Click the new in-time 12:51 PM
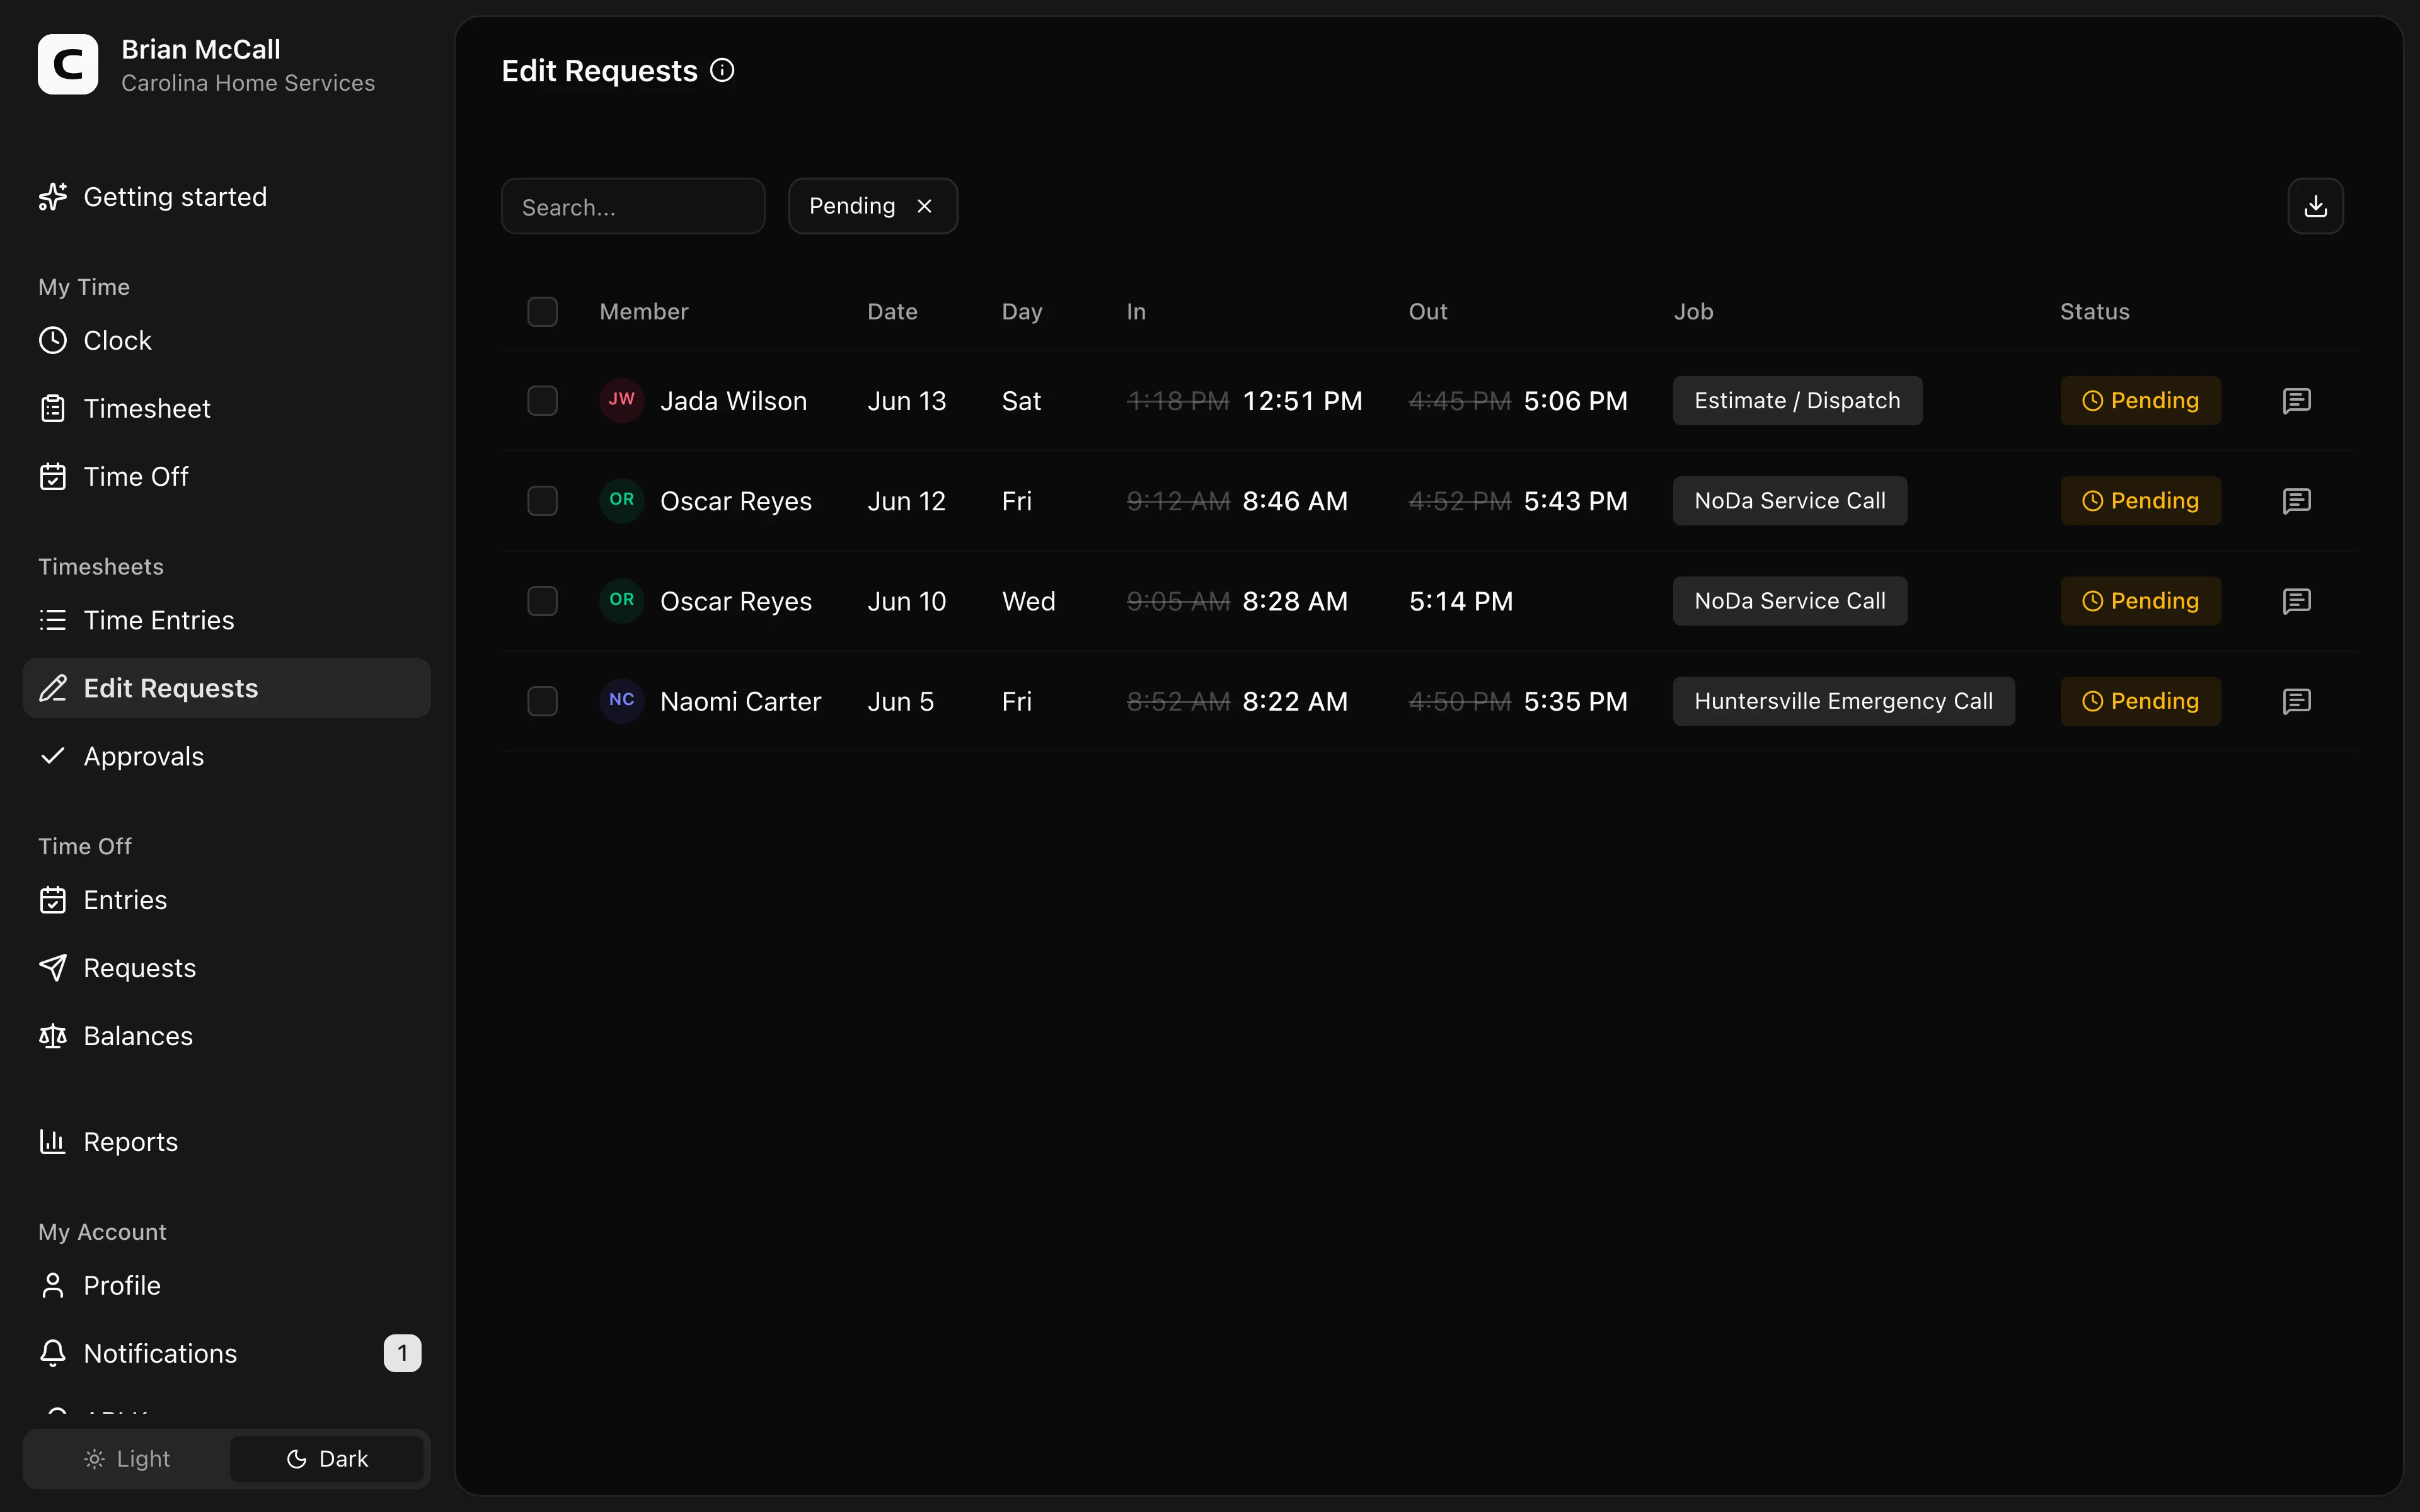The image size is (2420, 1512). (1302, 401)
